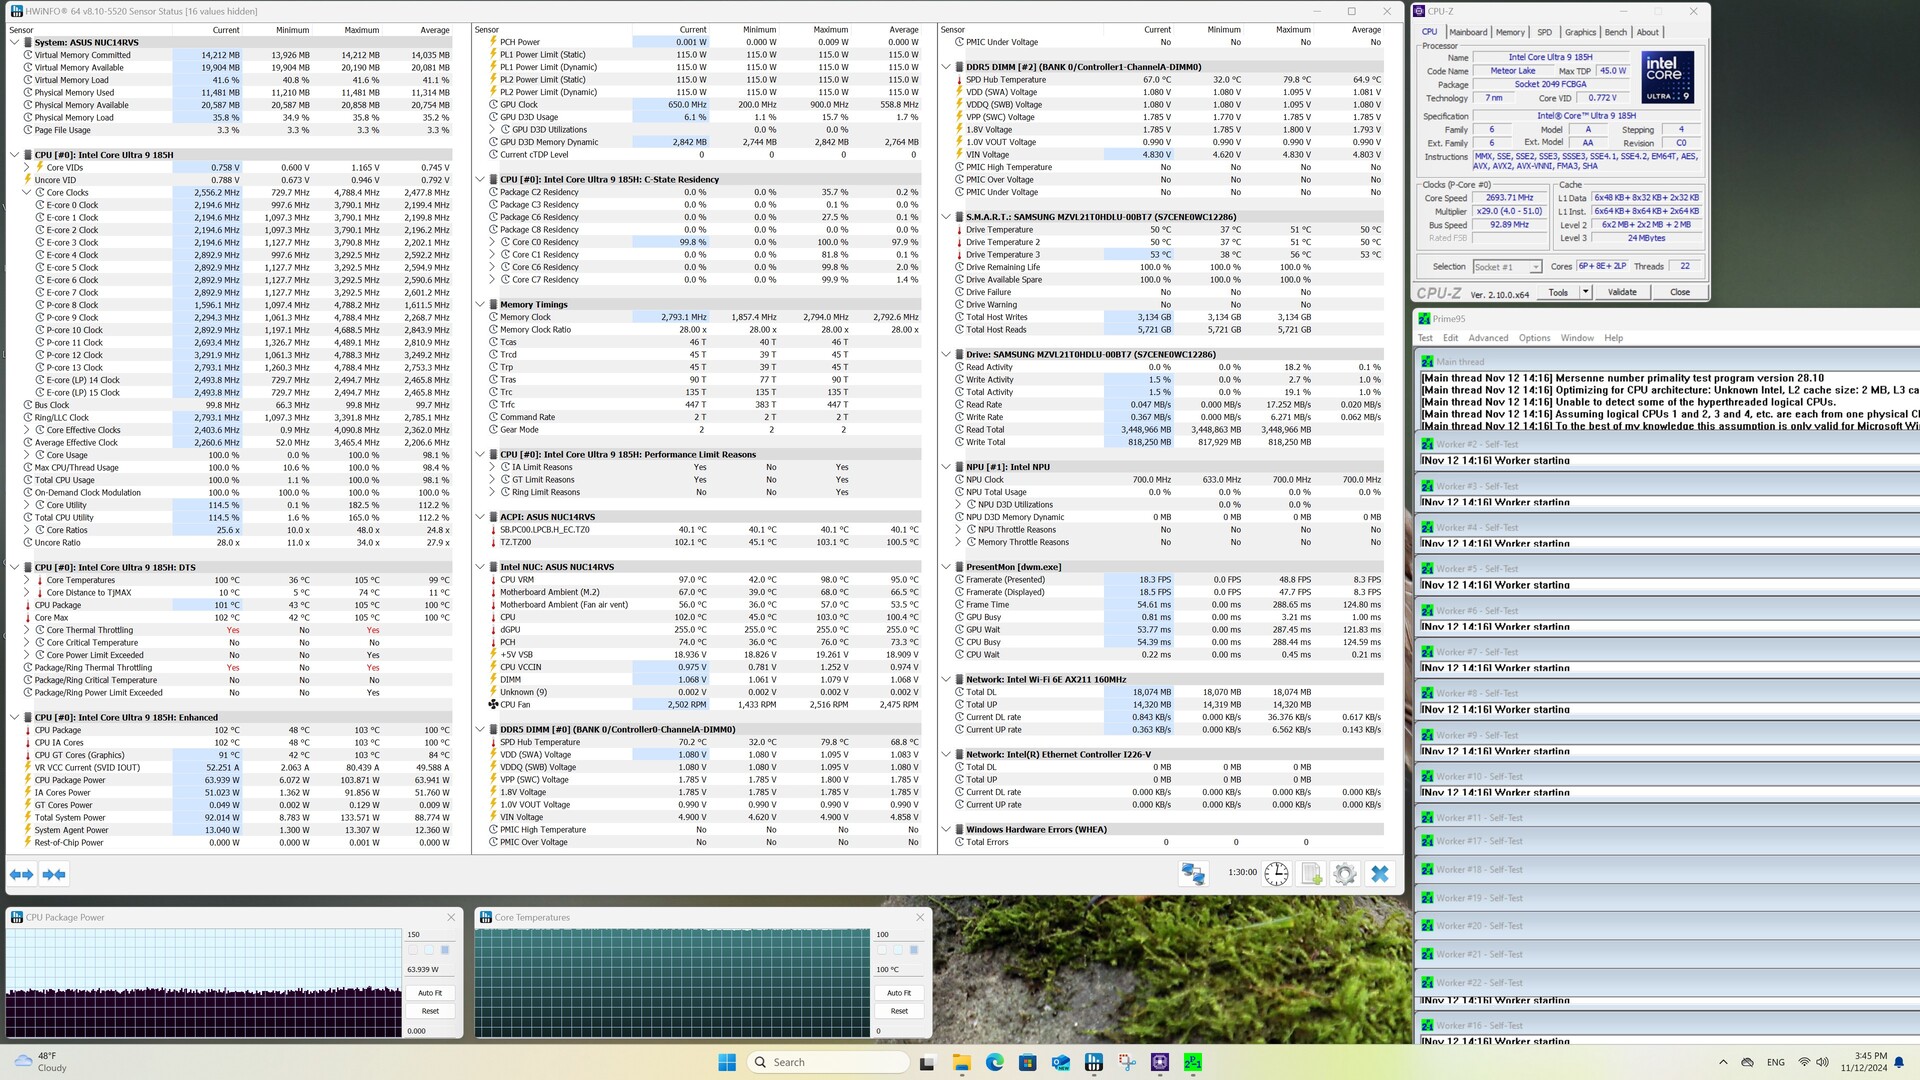This screenshot has height=1080, width=1920.
Task: Open the Options menu in Prime95
Action: pos(1534,338)
